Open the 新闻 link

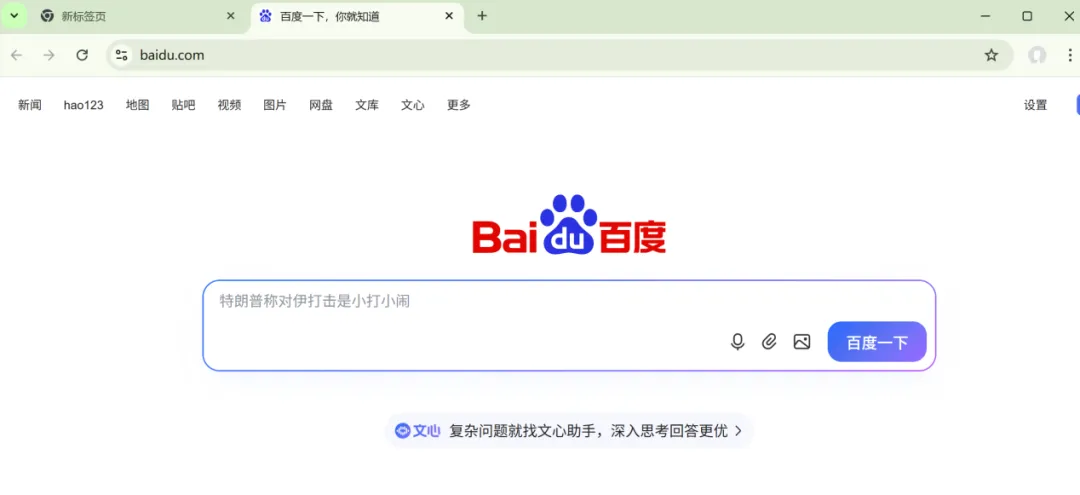click(30, 105)
